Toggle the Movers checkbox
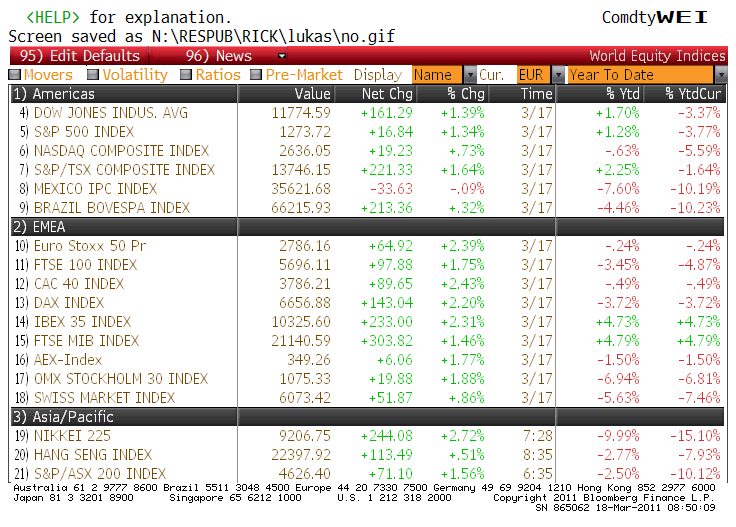 tap(15, 75)
